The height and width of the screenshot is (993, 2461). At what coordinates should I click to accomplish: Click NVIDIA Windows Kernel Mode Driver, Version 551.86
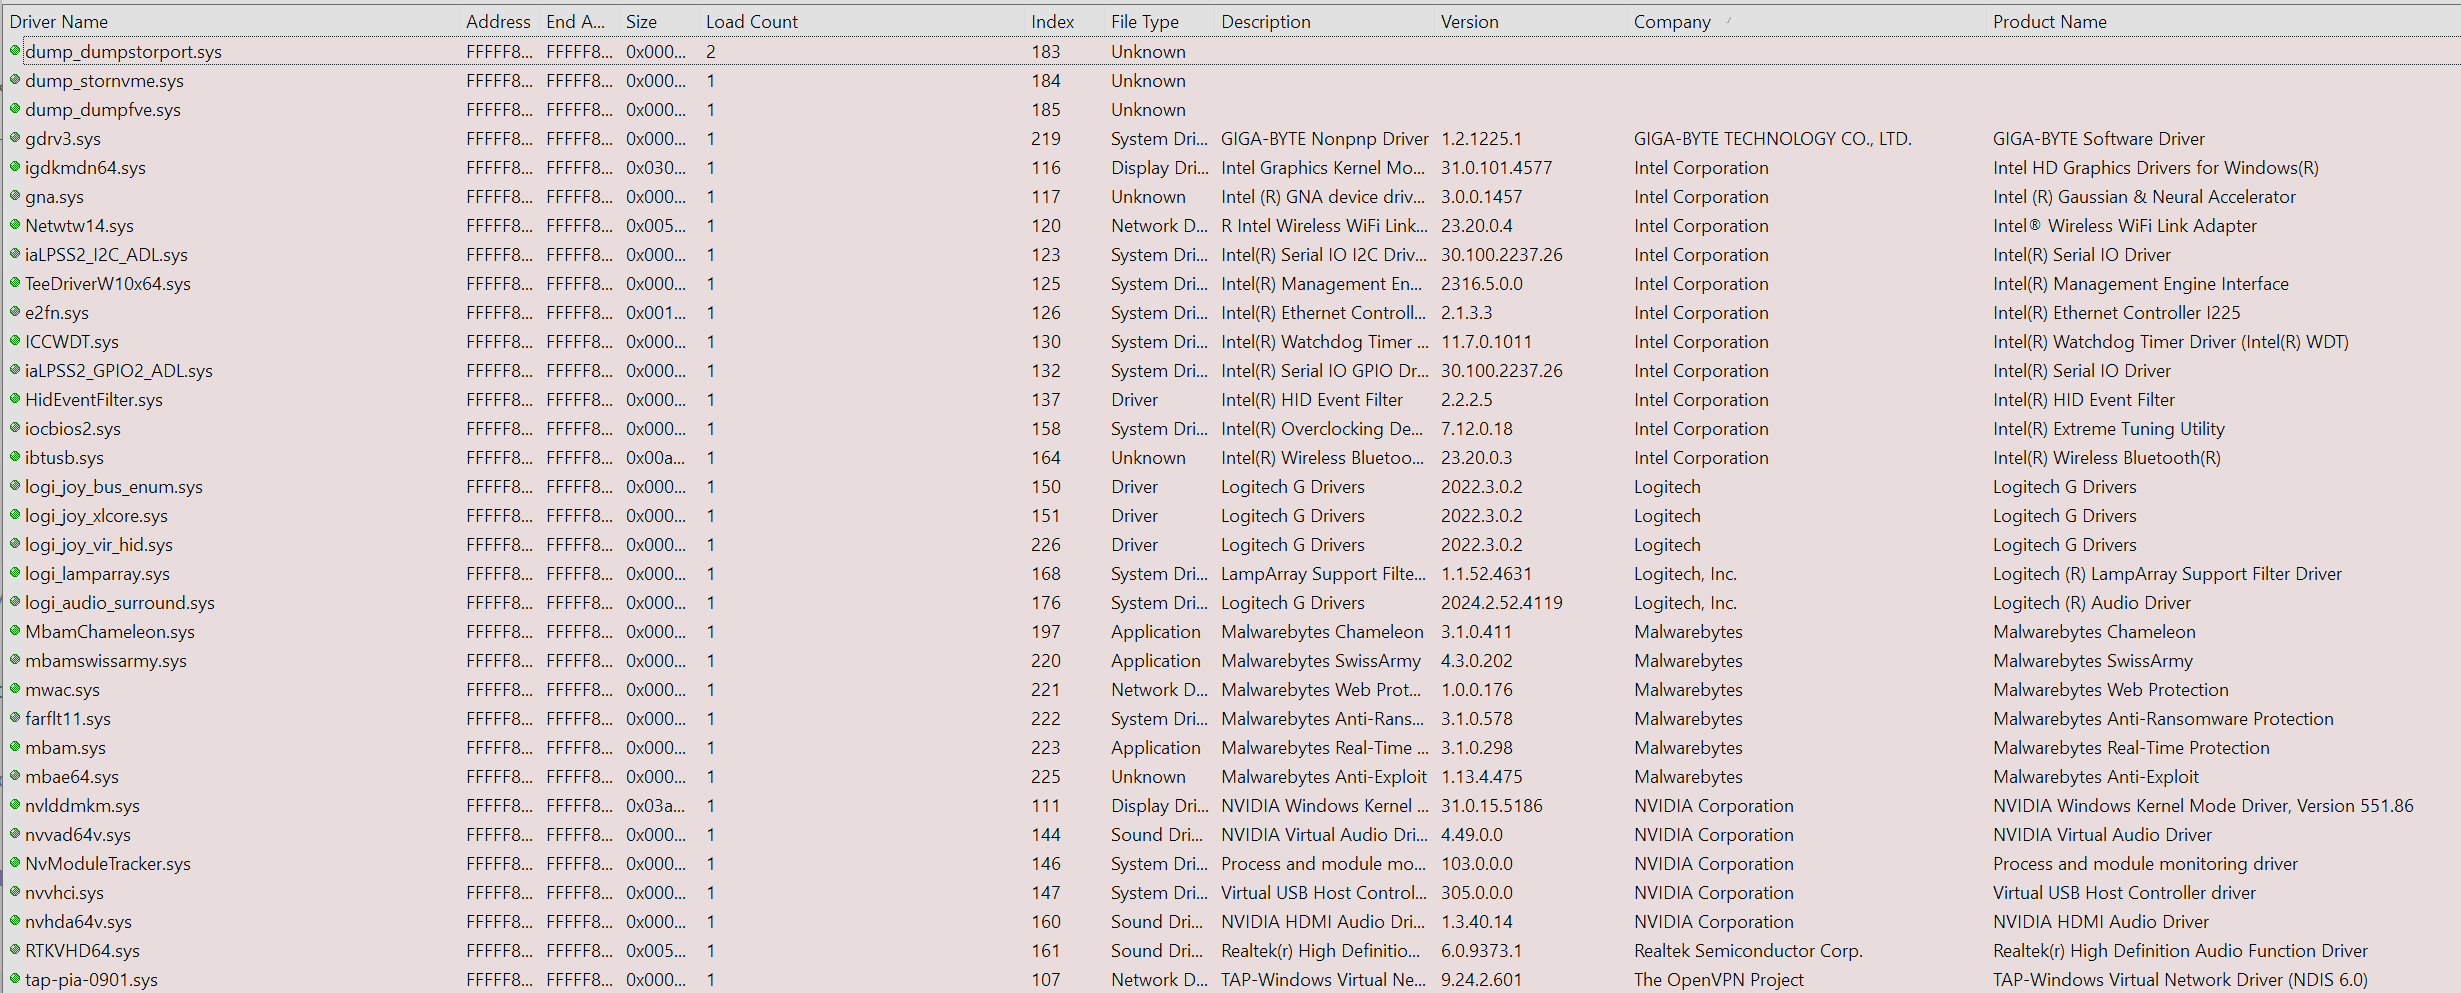(2203, 805)
